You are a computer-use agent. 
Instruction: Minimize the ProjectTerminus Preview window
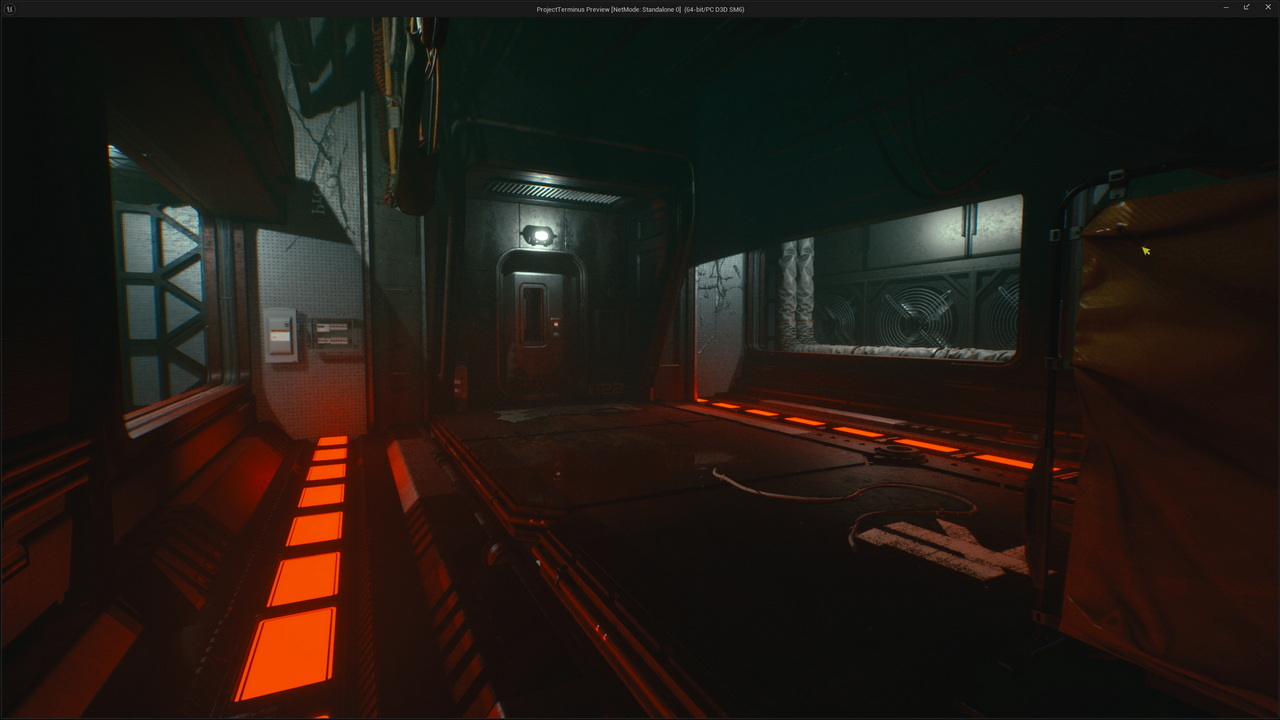(1226, 8)
